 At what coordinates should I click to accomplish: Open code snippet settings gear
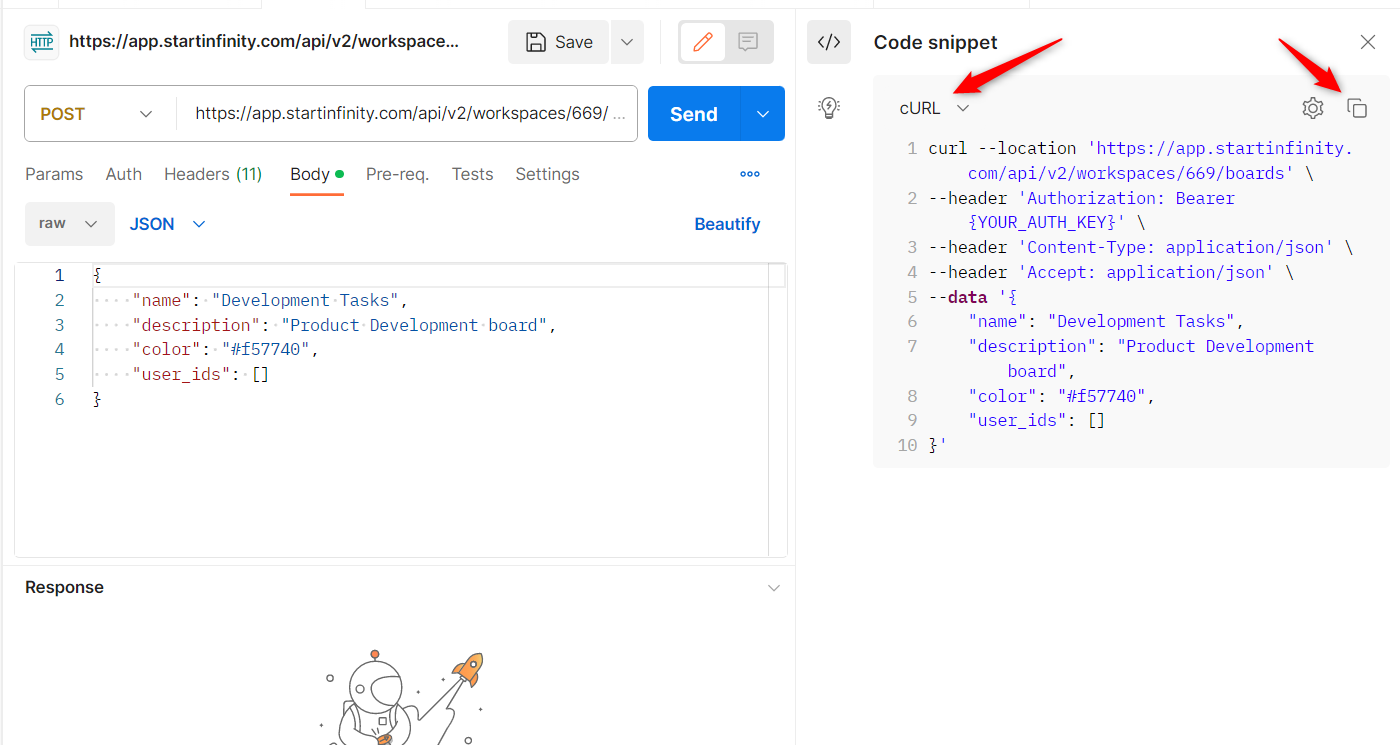coord(1313,108)
